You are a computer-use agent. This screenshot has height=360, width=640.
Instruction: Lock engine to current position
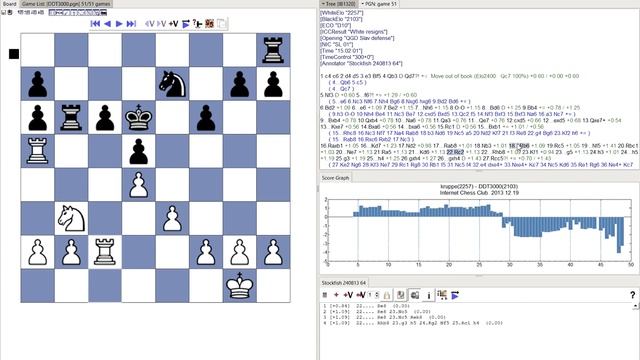pyautogui.click(x=387, y=295)
